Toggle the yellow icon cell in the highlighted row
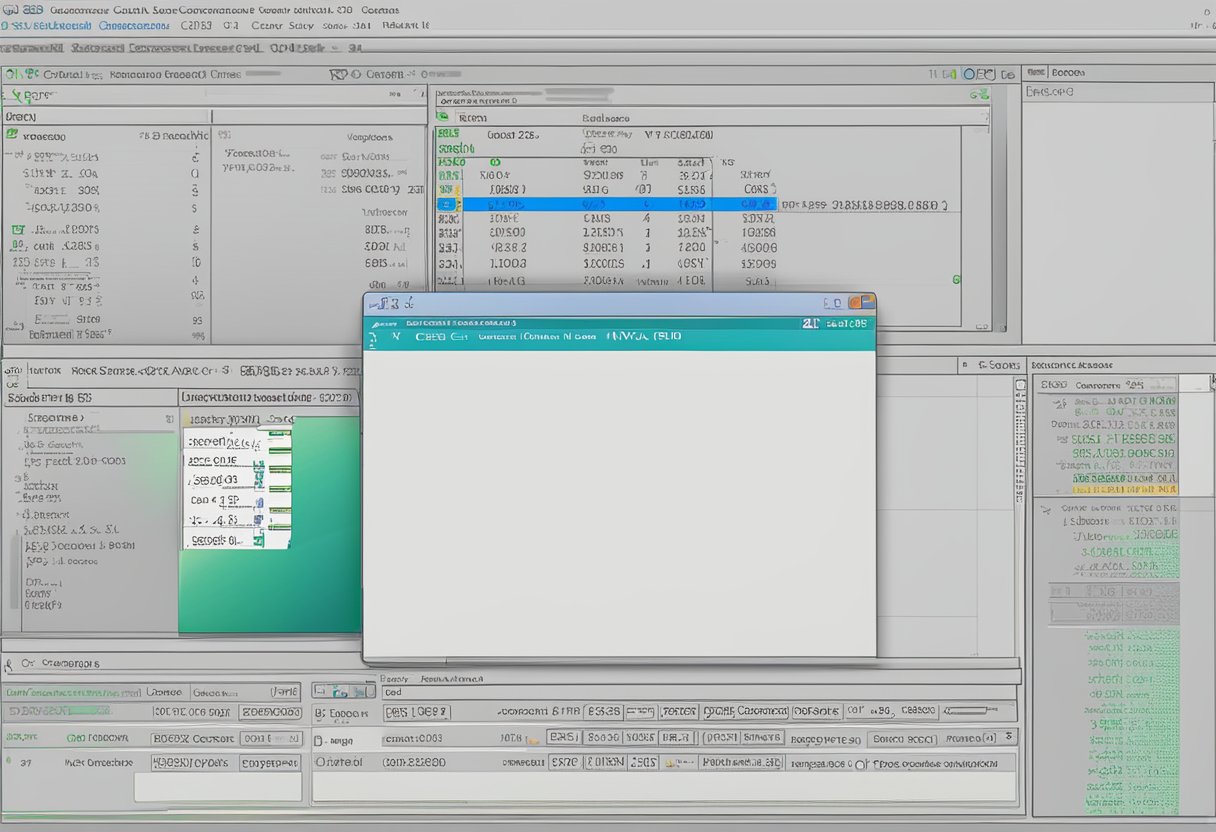1216x832 pixels. pyautogui.click(x=449, y=204)
